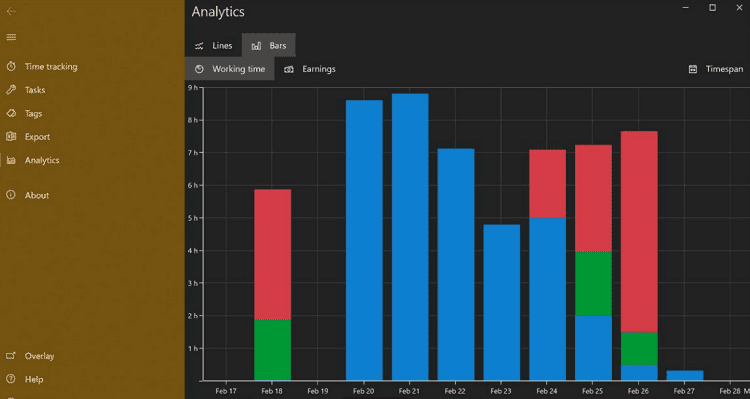Click the Tags label icon

pos(11,113)
